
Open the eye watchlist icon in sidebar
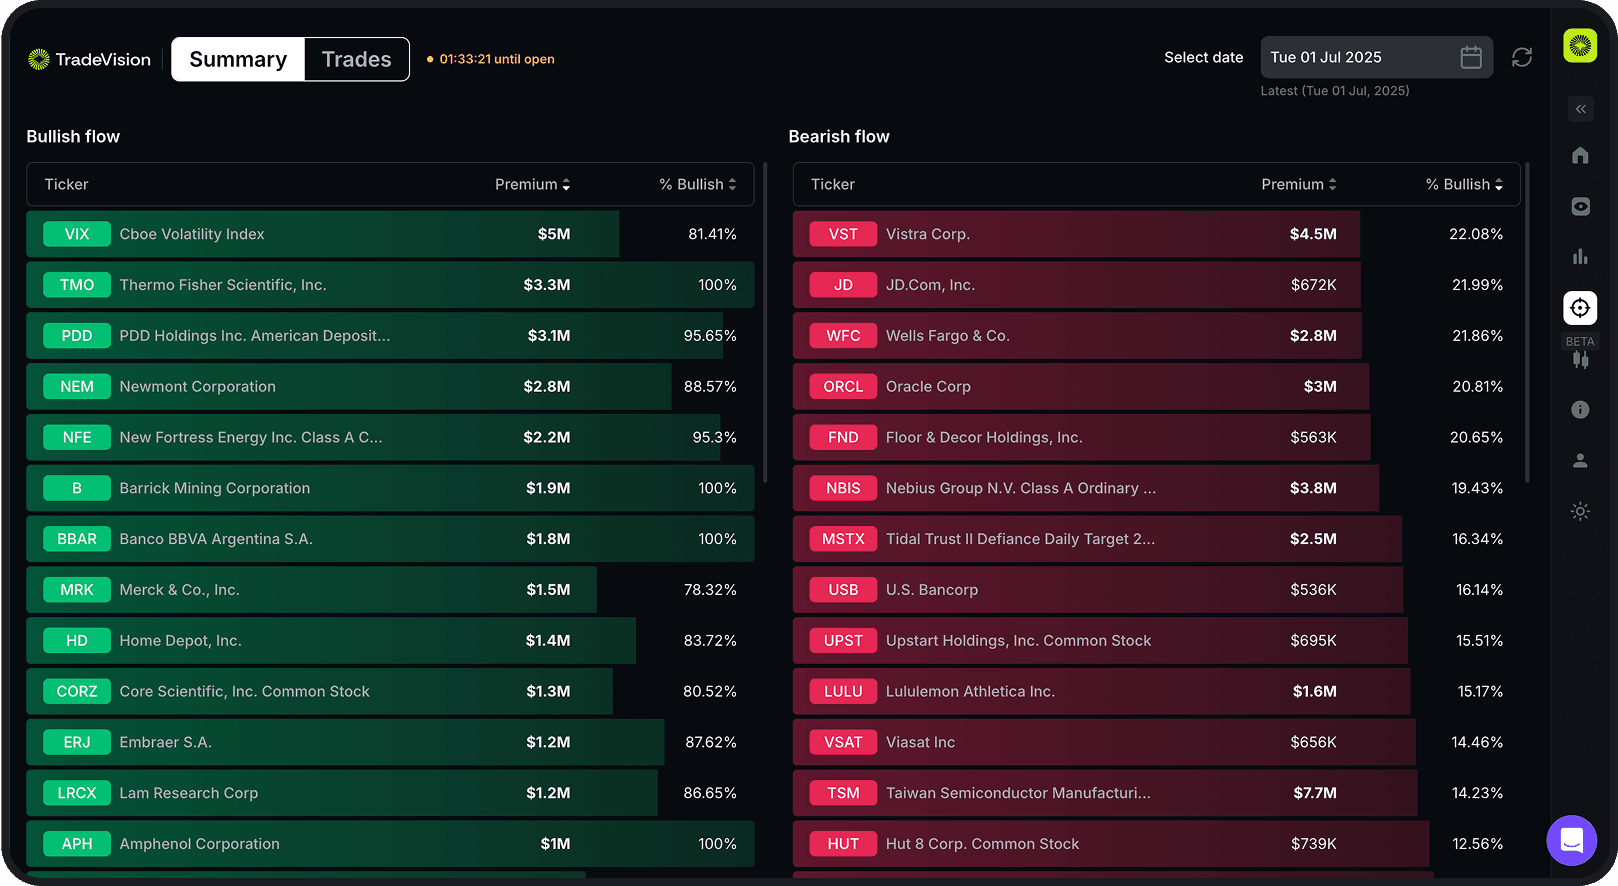pyautogui.click(x=1580, y=206)
